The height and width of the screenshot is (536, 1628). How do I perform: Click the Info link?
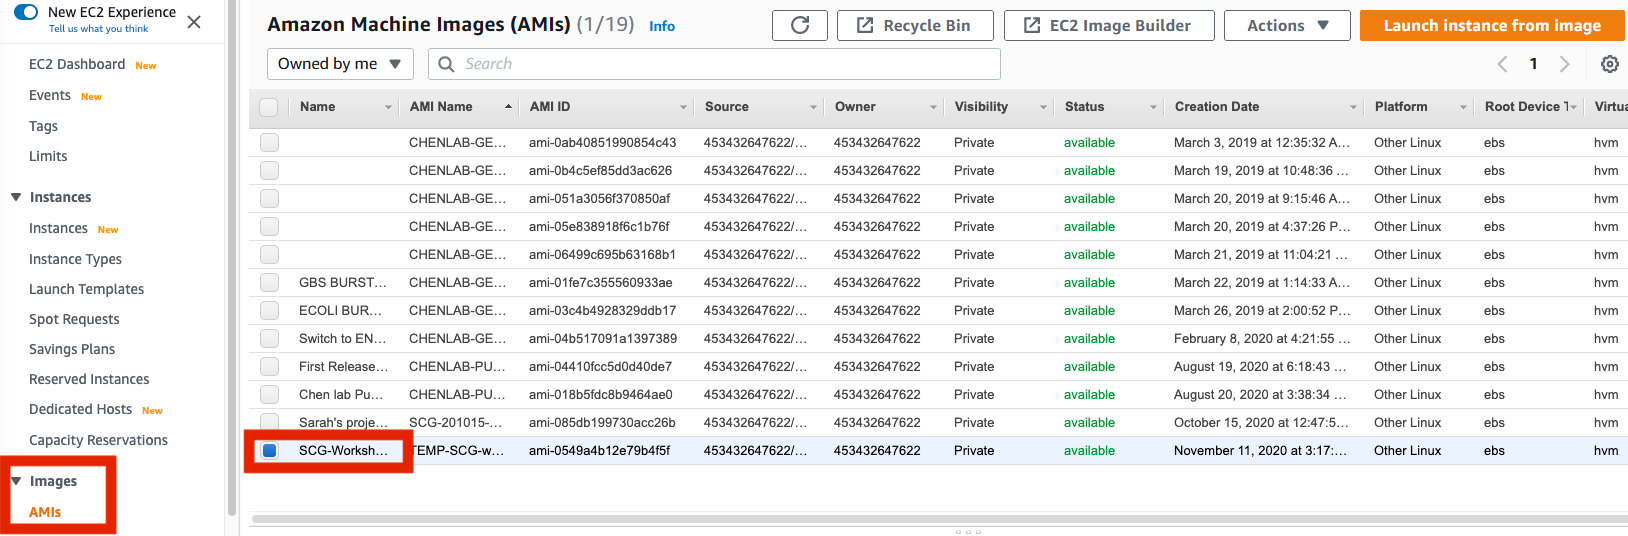point(662,27)
